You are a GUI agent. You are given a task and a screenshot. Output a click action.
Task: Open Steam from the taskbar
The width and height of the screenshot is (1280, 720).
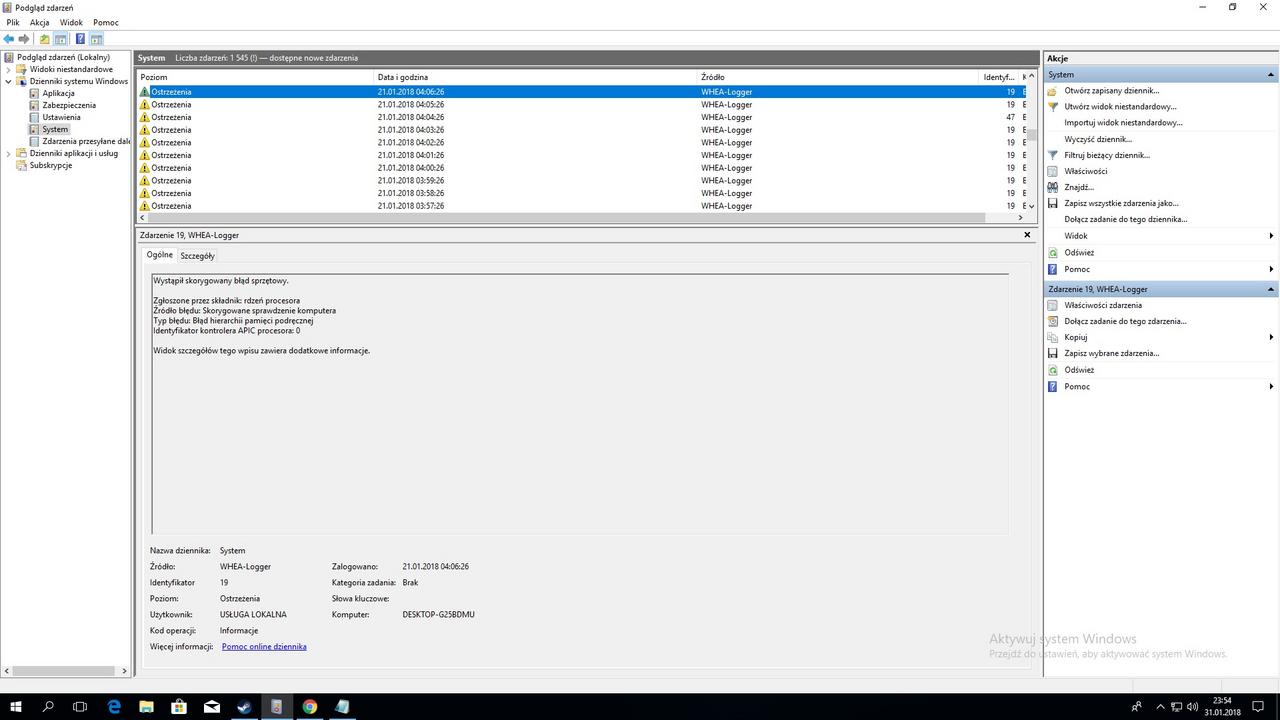244,707
